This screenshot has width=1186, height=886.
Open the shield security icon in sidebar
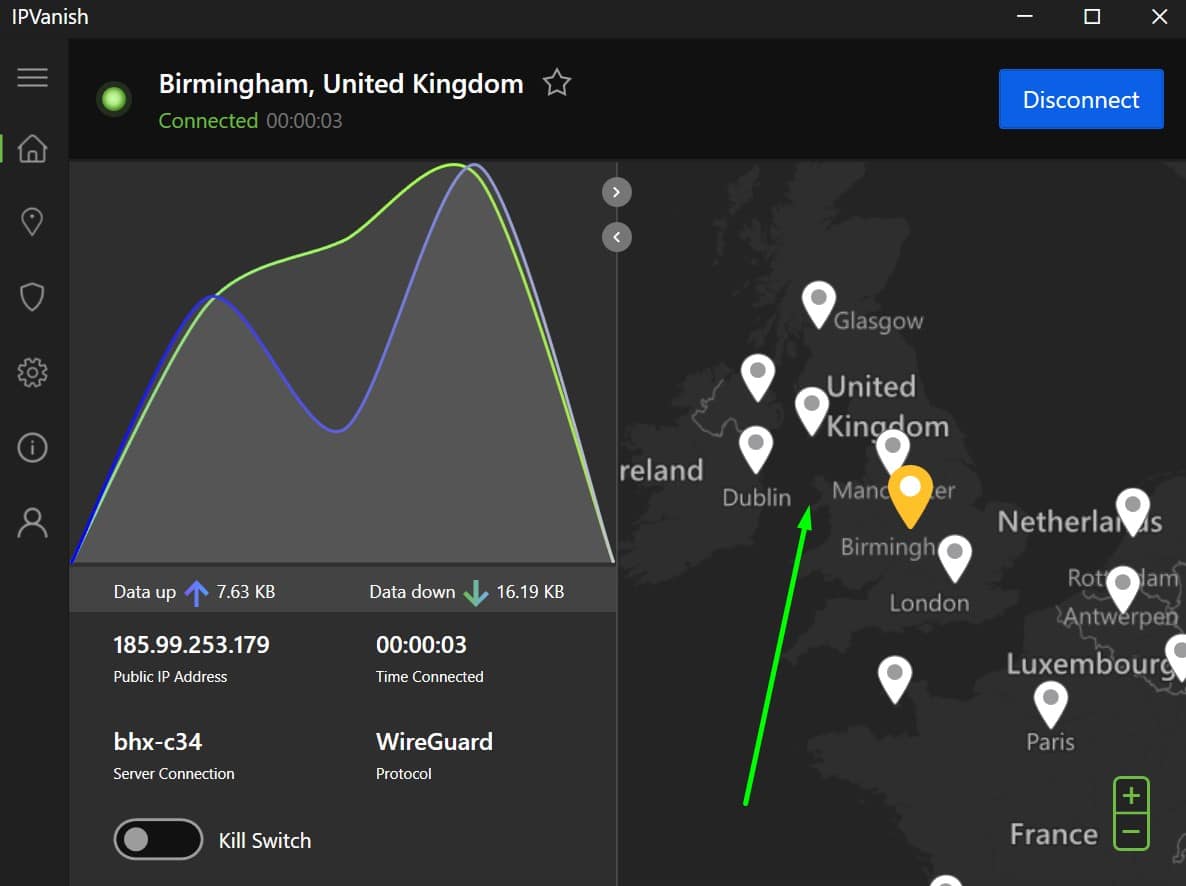[x=33, y=297]
